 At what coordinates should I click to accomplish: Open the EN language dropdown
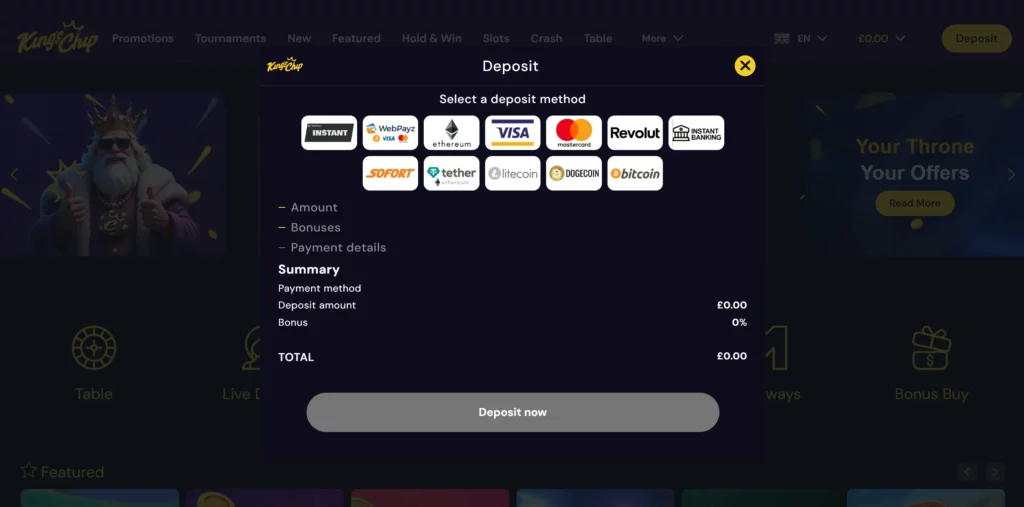coord(801,39)
